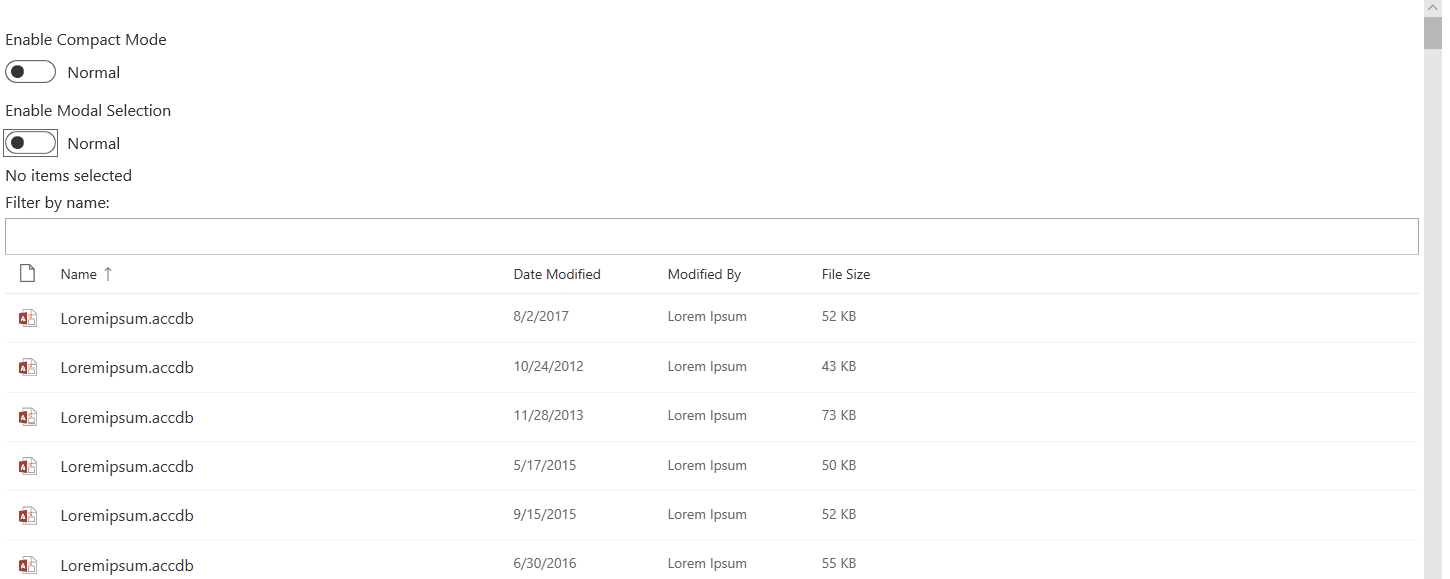Click the vertical scrollbar thumb
Image resolution: width=1450 pixels, height=579 pixels.
coord(1433,33)
